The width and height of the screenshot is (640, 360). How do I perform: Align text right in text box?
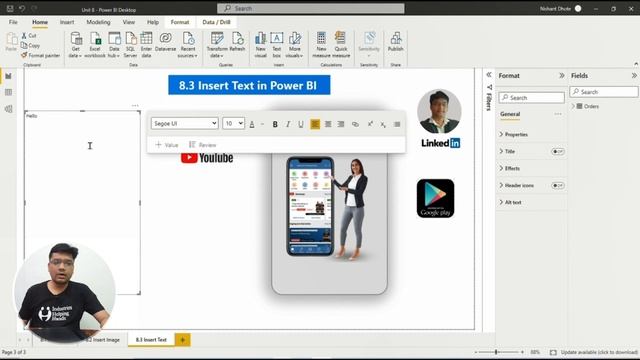point(341,124)
